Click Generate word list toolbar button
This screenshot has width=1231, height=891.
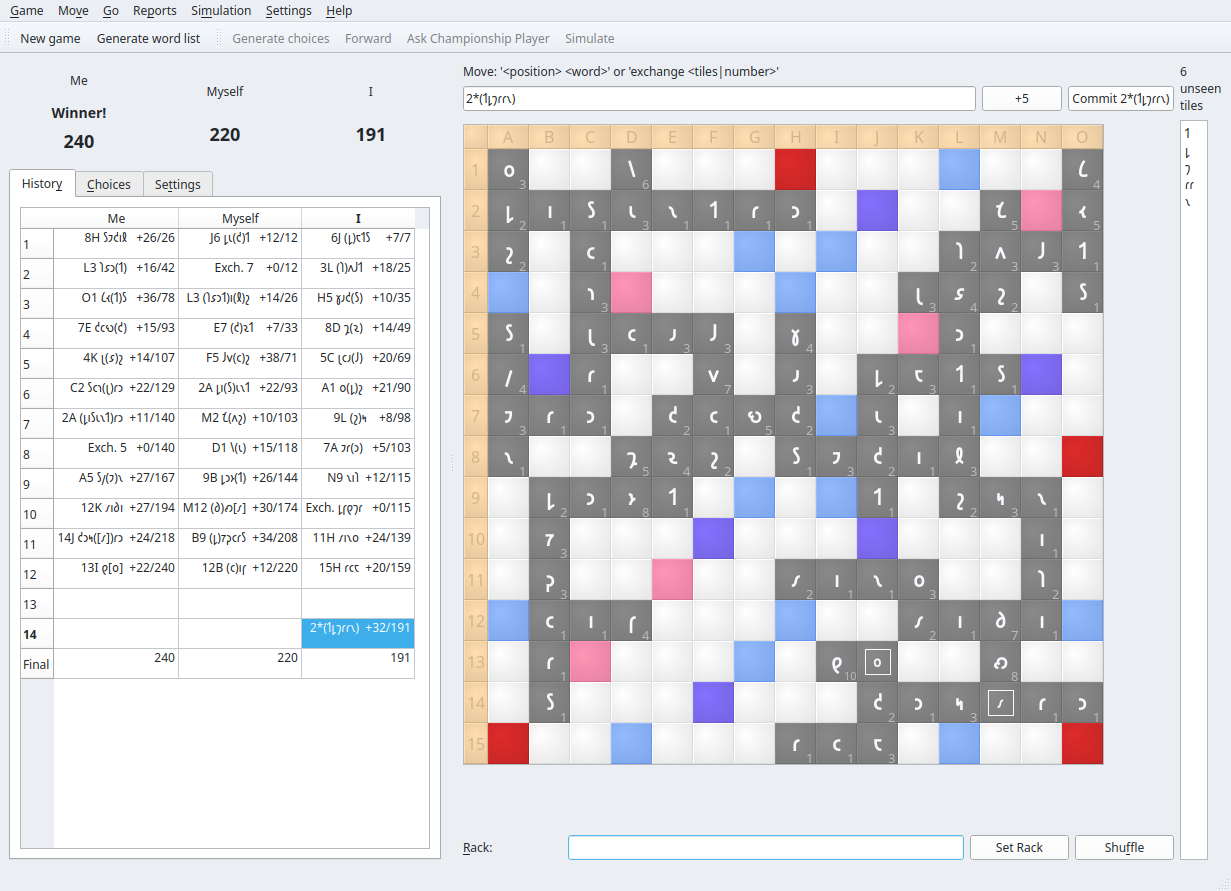pyautogui.click(x=148, y=39)
